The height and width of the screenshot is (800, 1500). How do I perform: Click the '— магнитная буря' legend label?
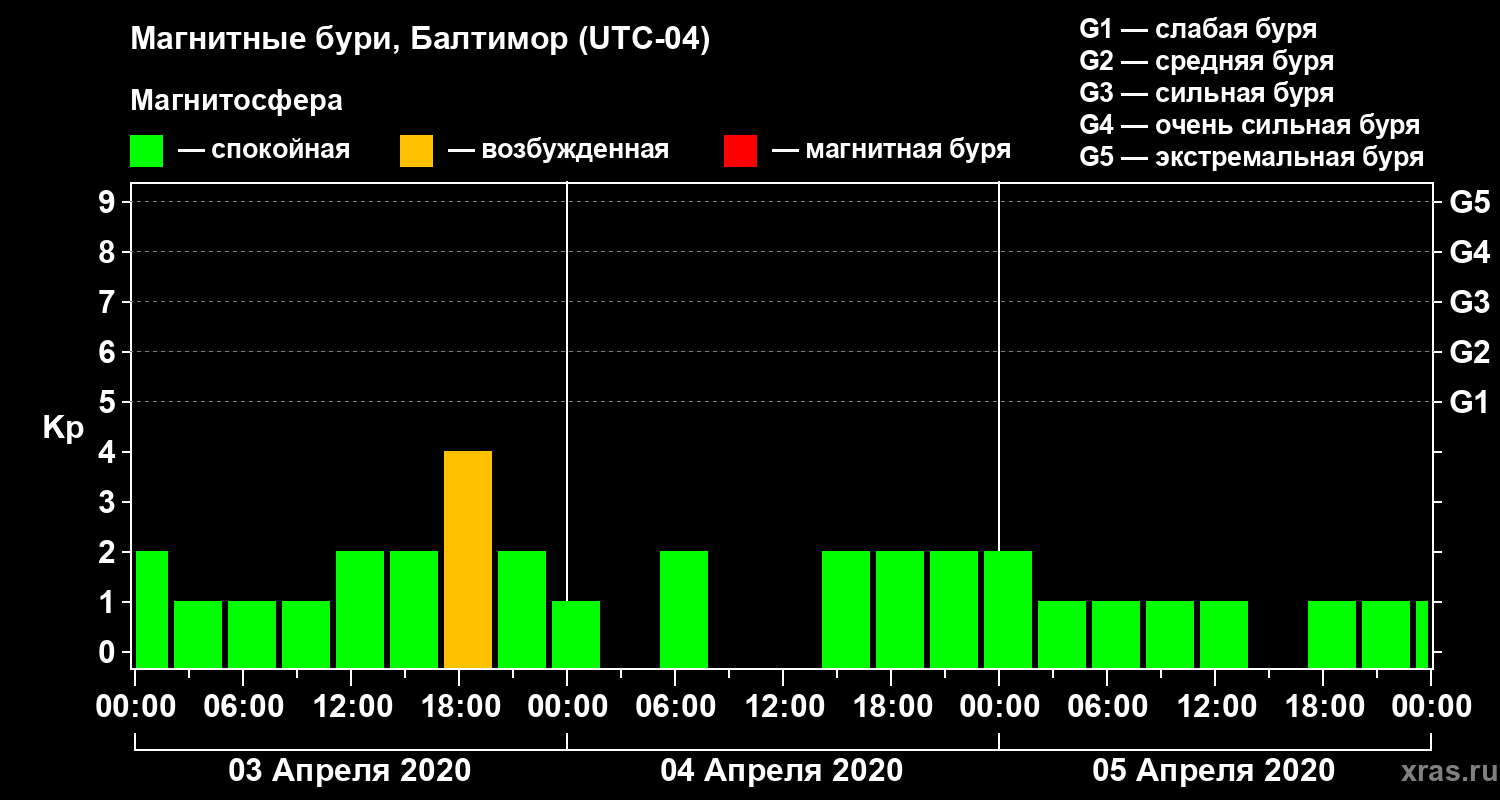point(892,150)
